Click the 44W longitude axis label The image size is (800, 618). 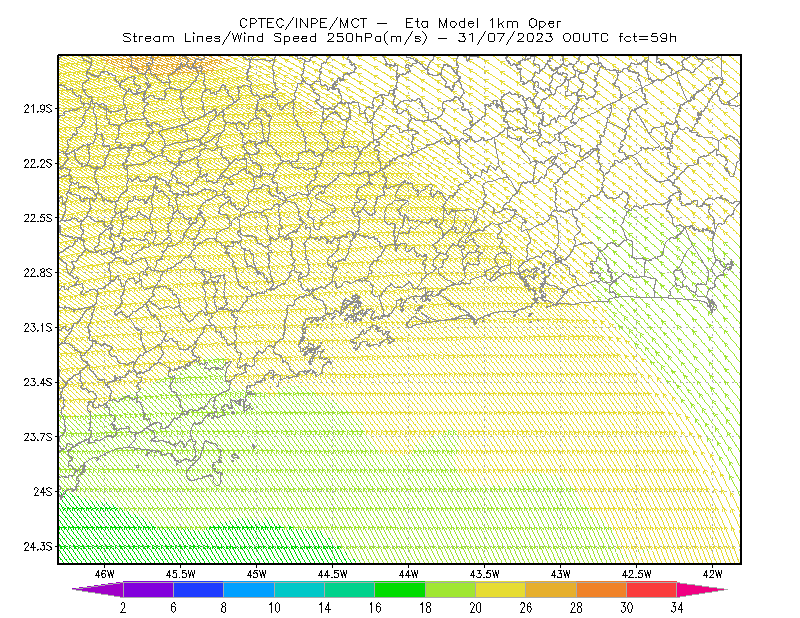pos(409,574)
